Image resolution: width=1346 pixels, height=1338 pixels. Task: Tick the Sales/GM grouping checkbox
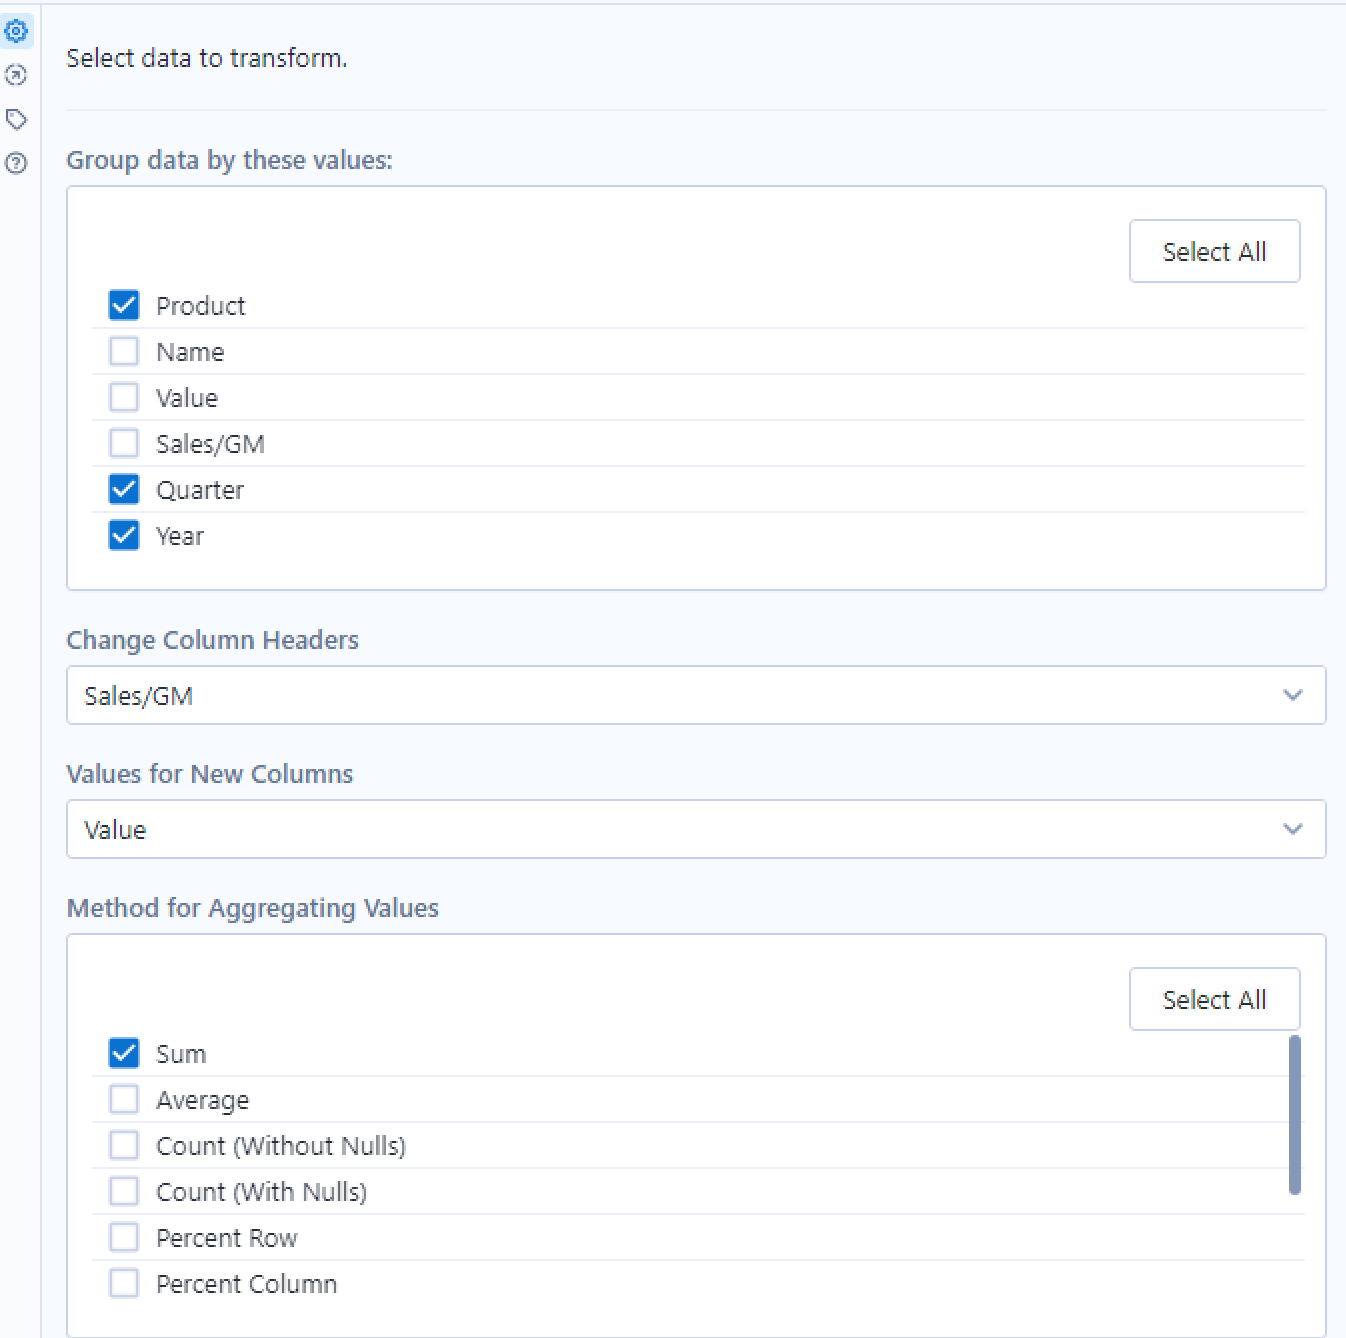tap(124, 443)
